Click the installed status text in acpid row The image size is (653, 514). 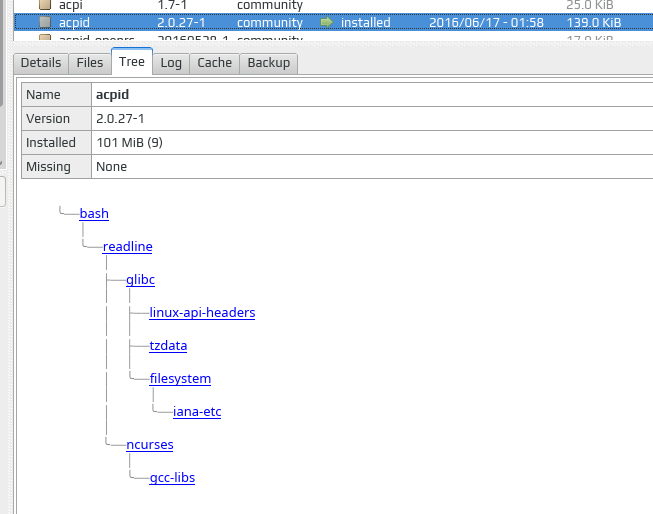[x=366, y=22]
